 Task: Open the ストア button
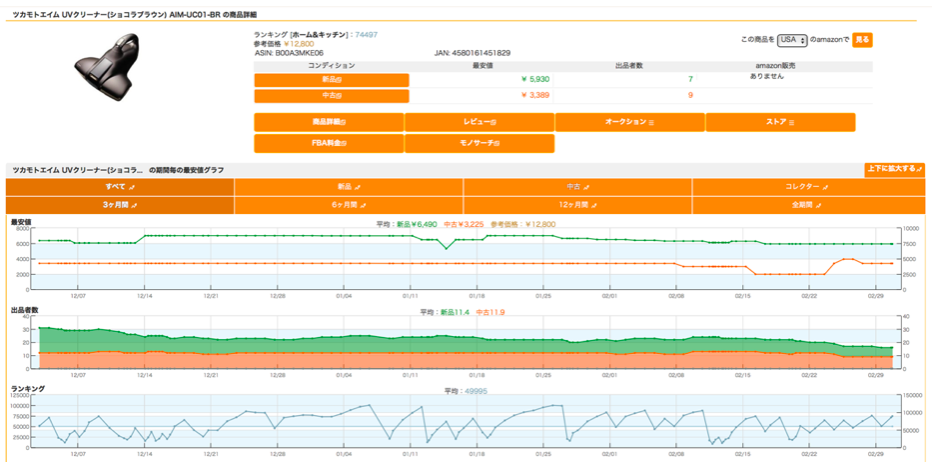(780, 122)
